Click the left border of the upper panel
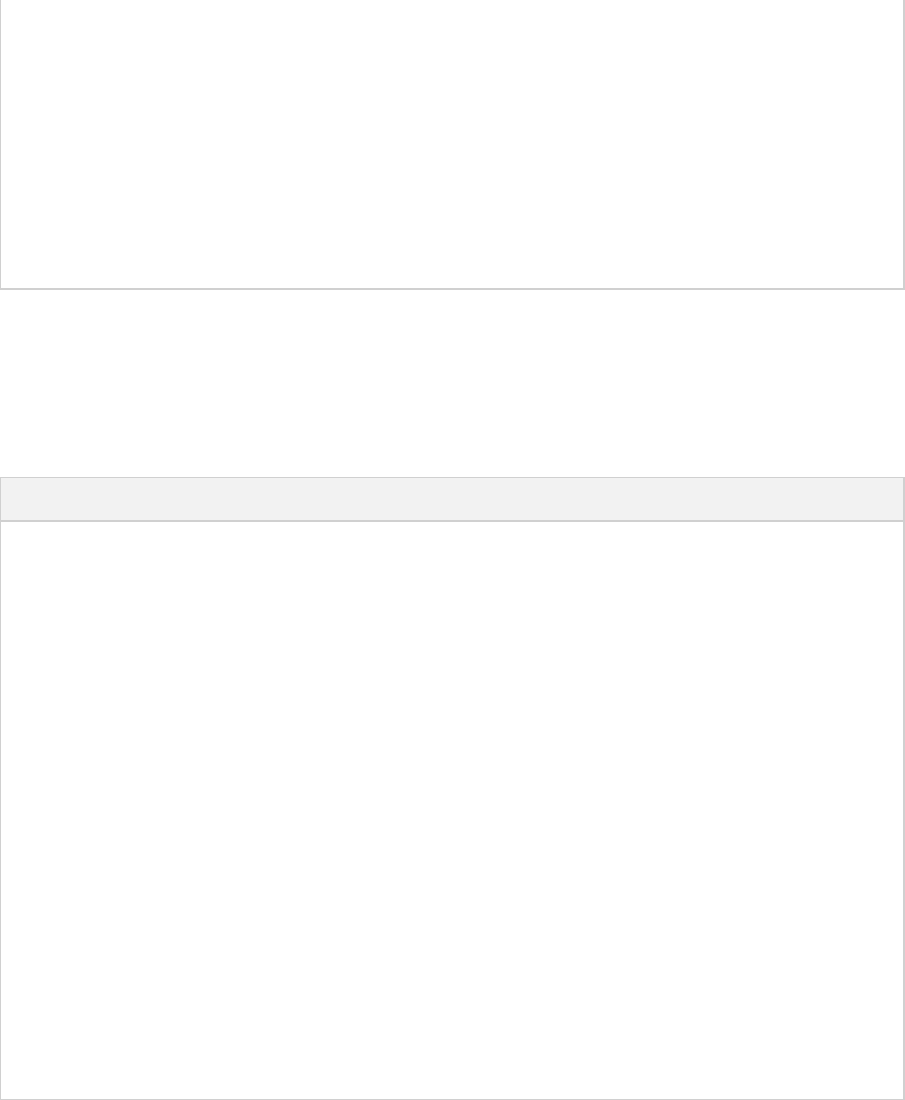 (x=1, y=144)
